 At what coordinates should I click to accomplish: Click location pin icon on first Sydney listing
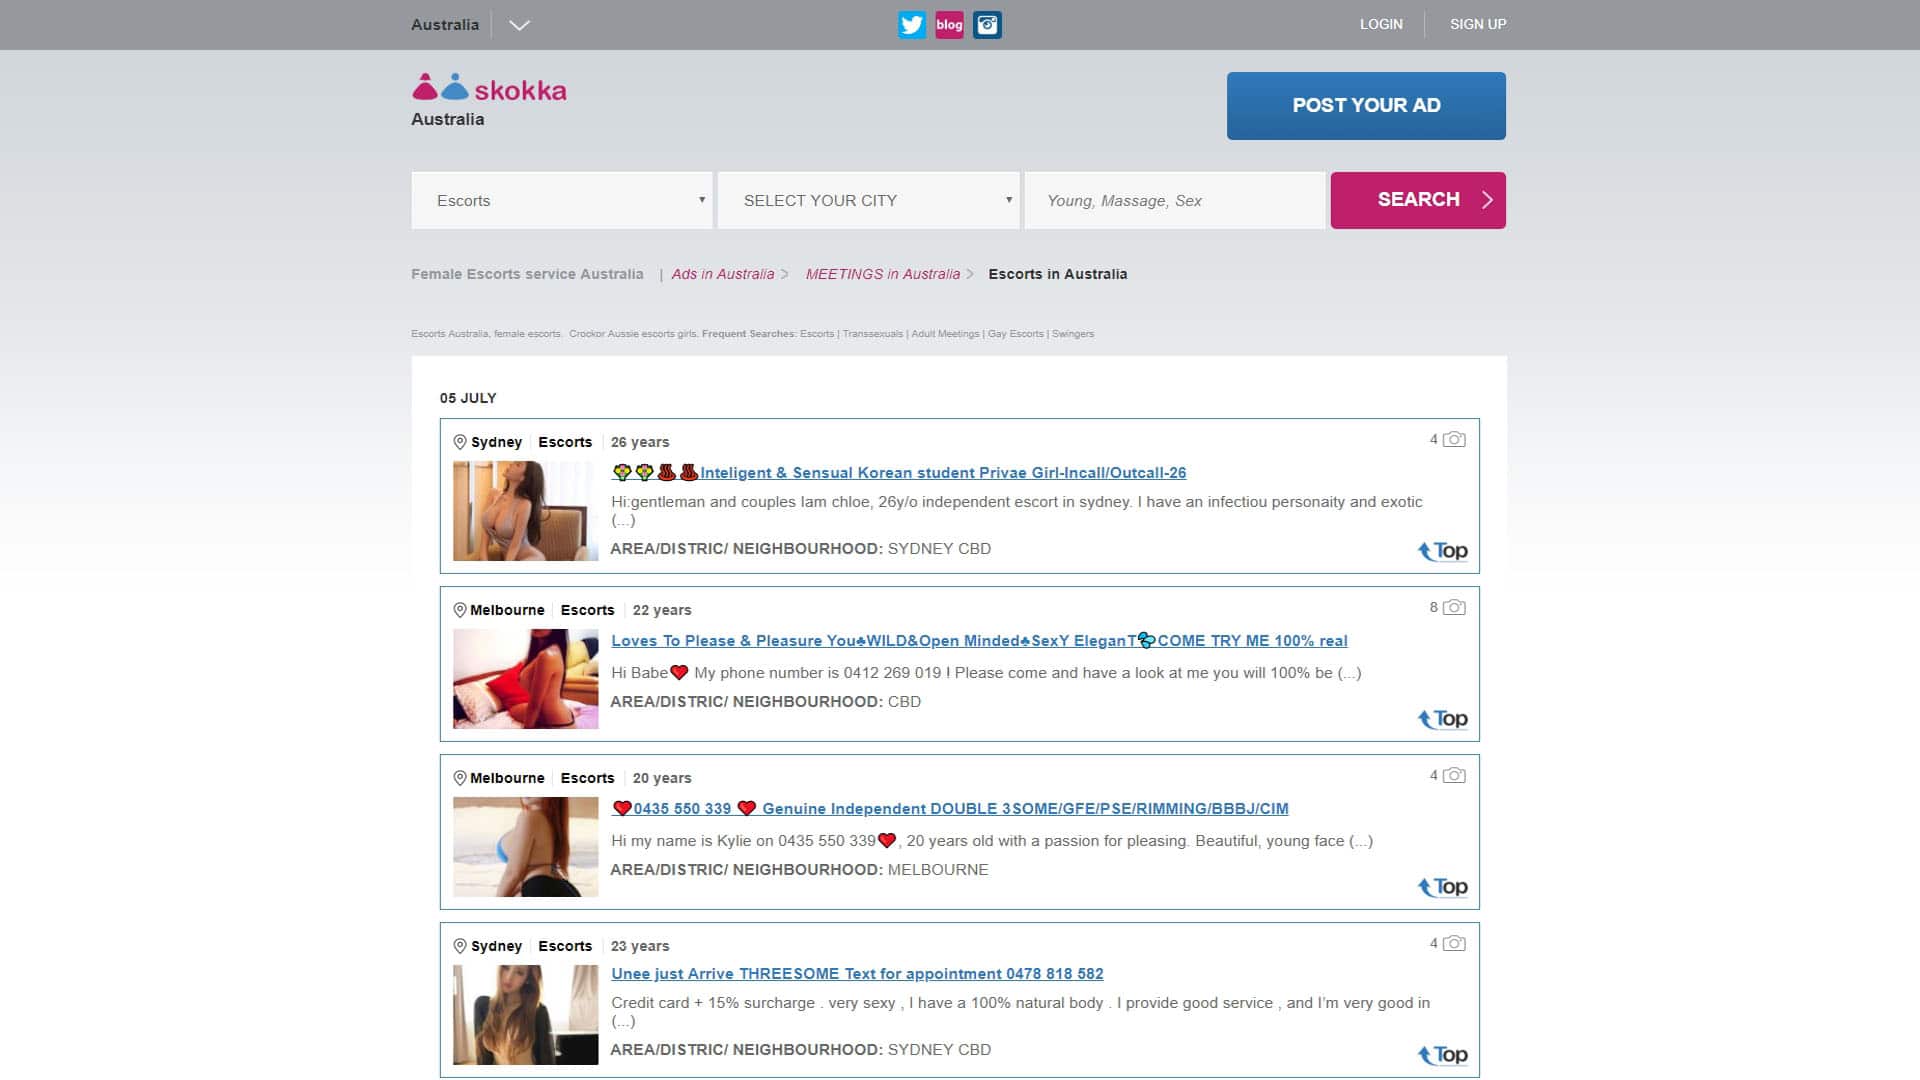tap(460, 442)
